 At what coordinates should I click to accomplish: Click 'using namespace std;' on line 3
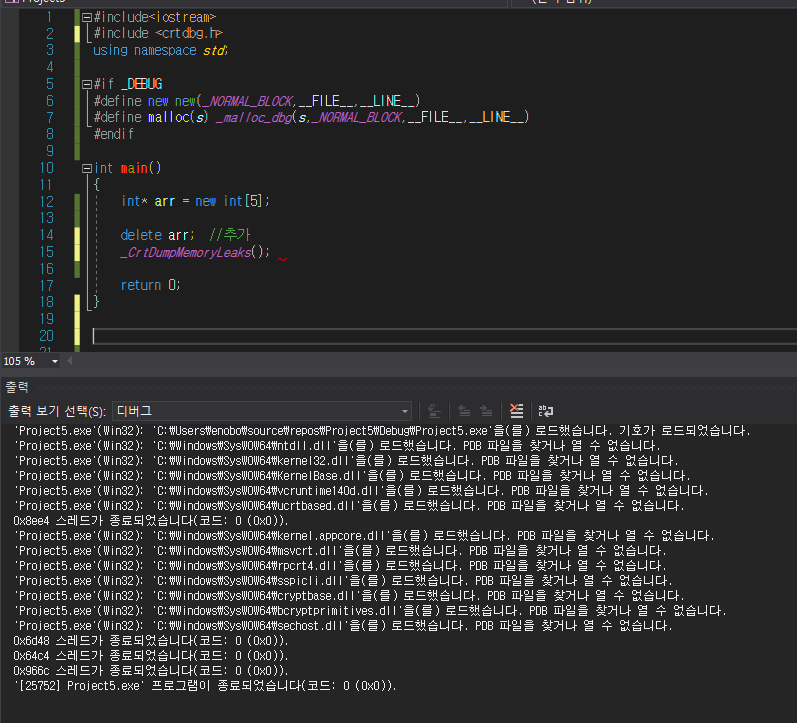coord(160,50)
